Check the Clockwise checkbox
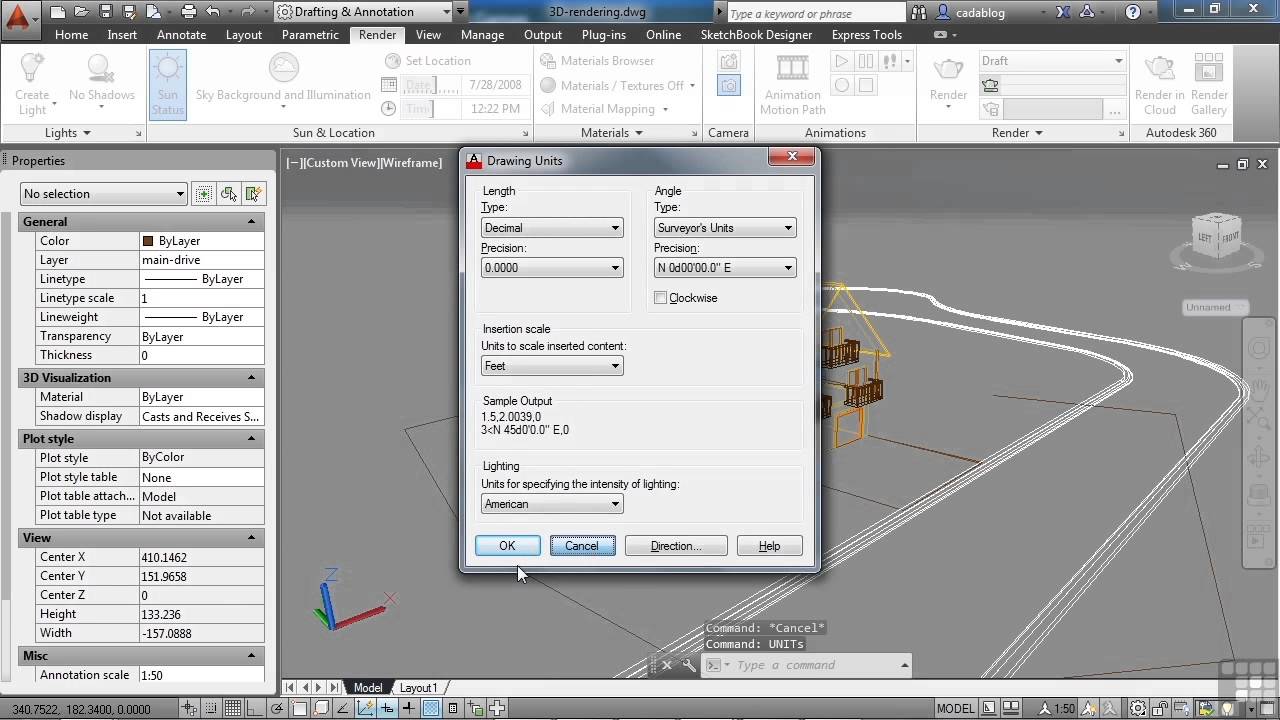 (x=660, y=298)
